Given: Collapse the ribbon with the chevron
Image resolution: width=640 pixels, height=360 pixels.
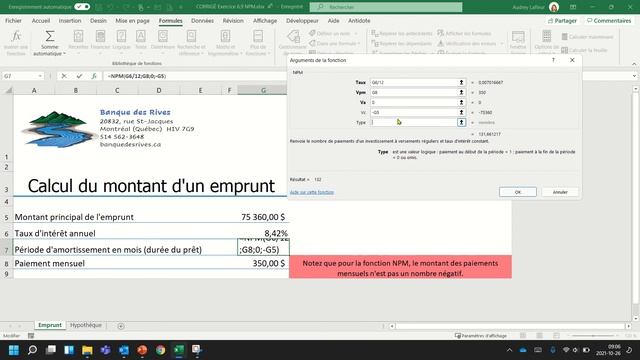Looking at the screenshot, I should (634, 64).
